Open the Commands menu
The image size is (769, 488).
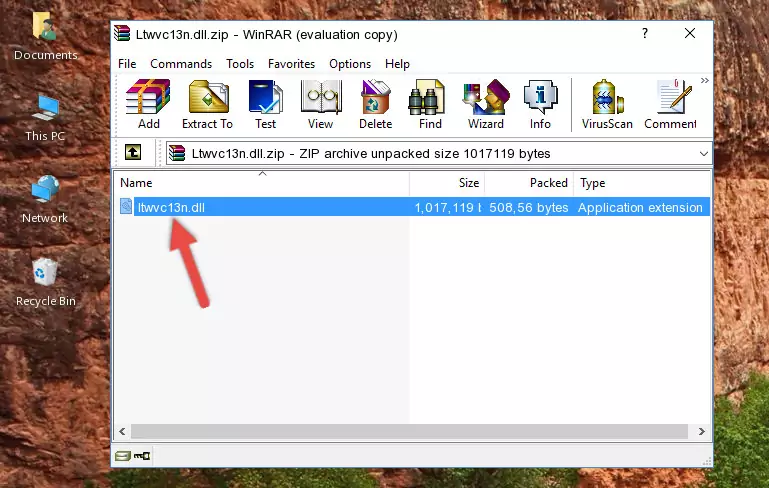[x=181, y=64]
